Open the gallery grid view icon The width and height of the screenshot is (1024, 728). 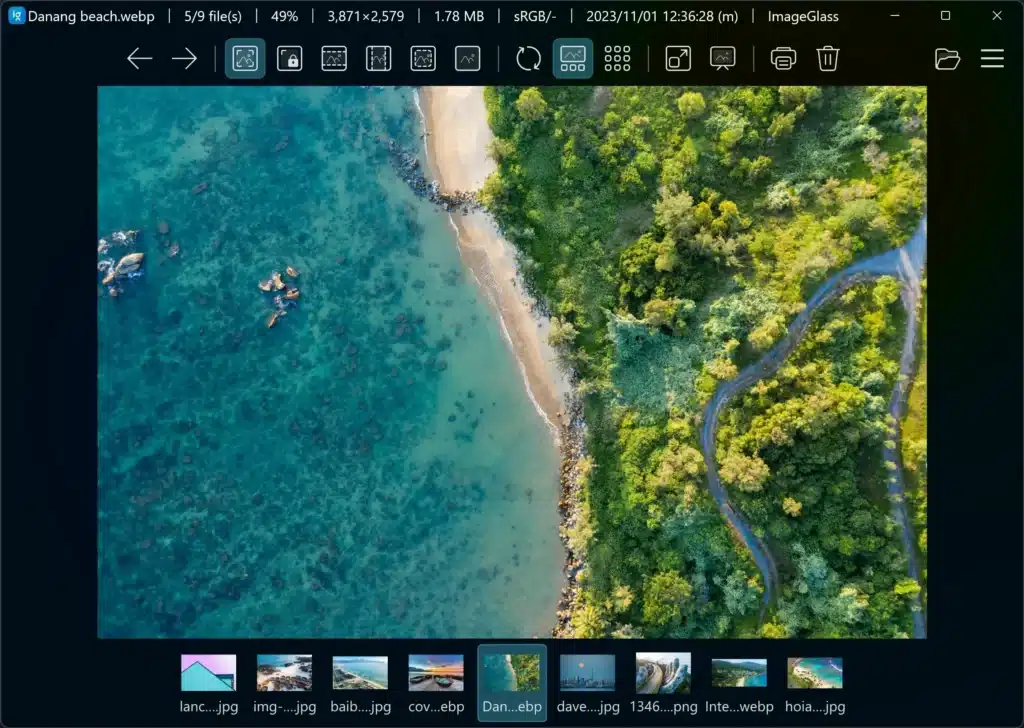pos(617,59)
